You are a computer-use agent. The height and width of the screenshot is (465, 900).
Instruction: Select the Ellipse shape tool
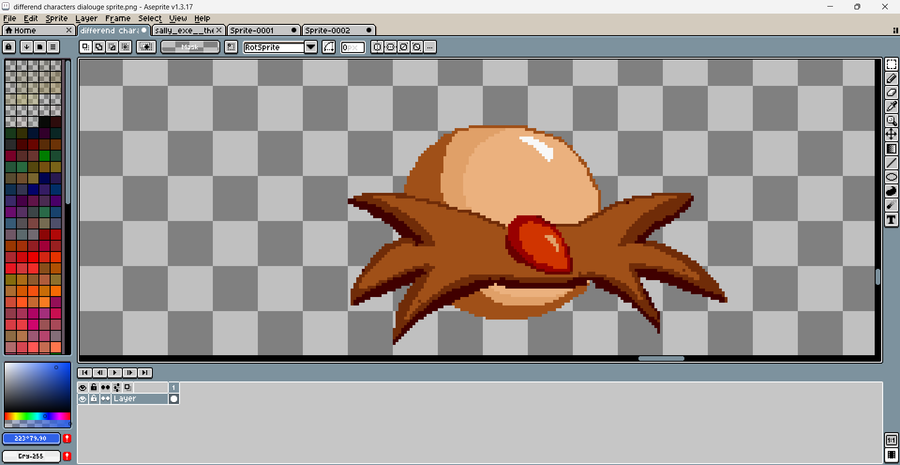[x=891, y=177]
